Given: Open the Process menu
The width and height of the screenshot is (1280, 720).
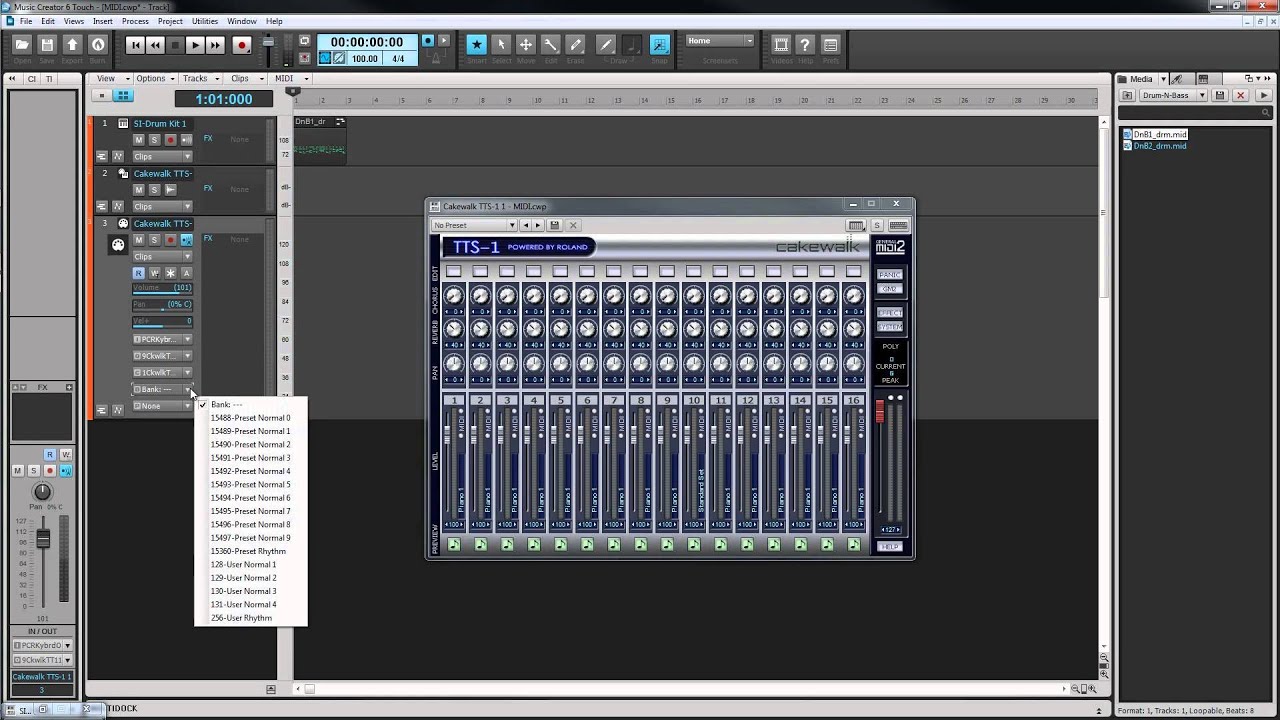Looking at the screenshot, I should pyautogui.click(x=135, y=21).
